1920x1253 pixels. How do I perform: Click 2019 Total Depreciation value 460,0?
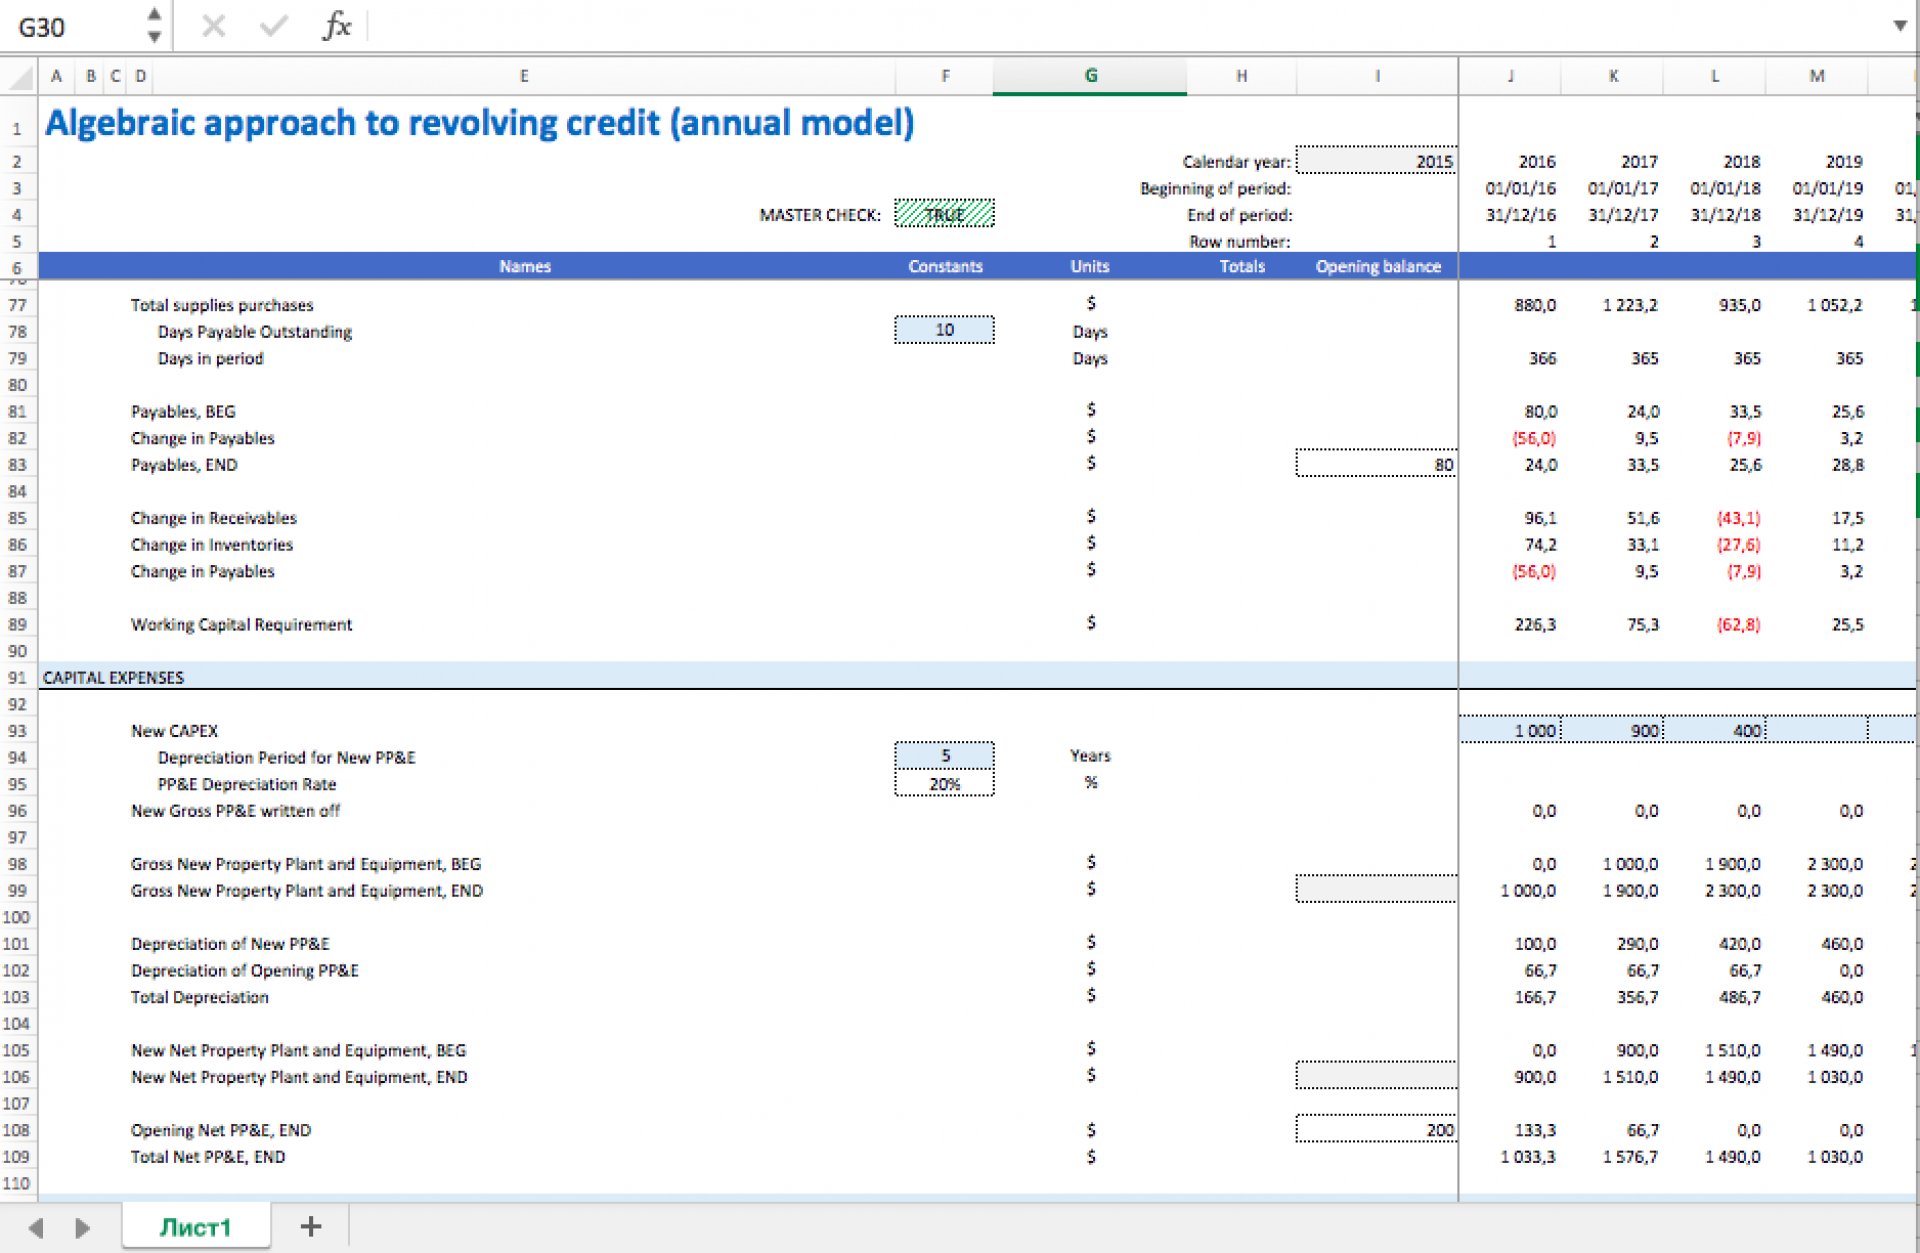pyautogui.click(x=1841, y=997)
